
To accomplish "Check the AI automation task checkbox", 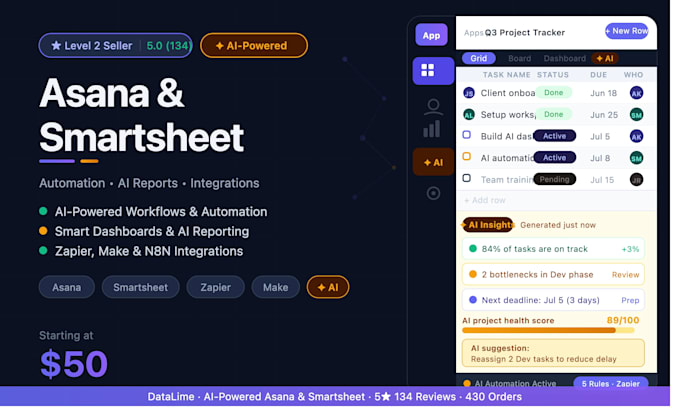I will point(467,156).
